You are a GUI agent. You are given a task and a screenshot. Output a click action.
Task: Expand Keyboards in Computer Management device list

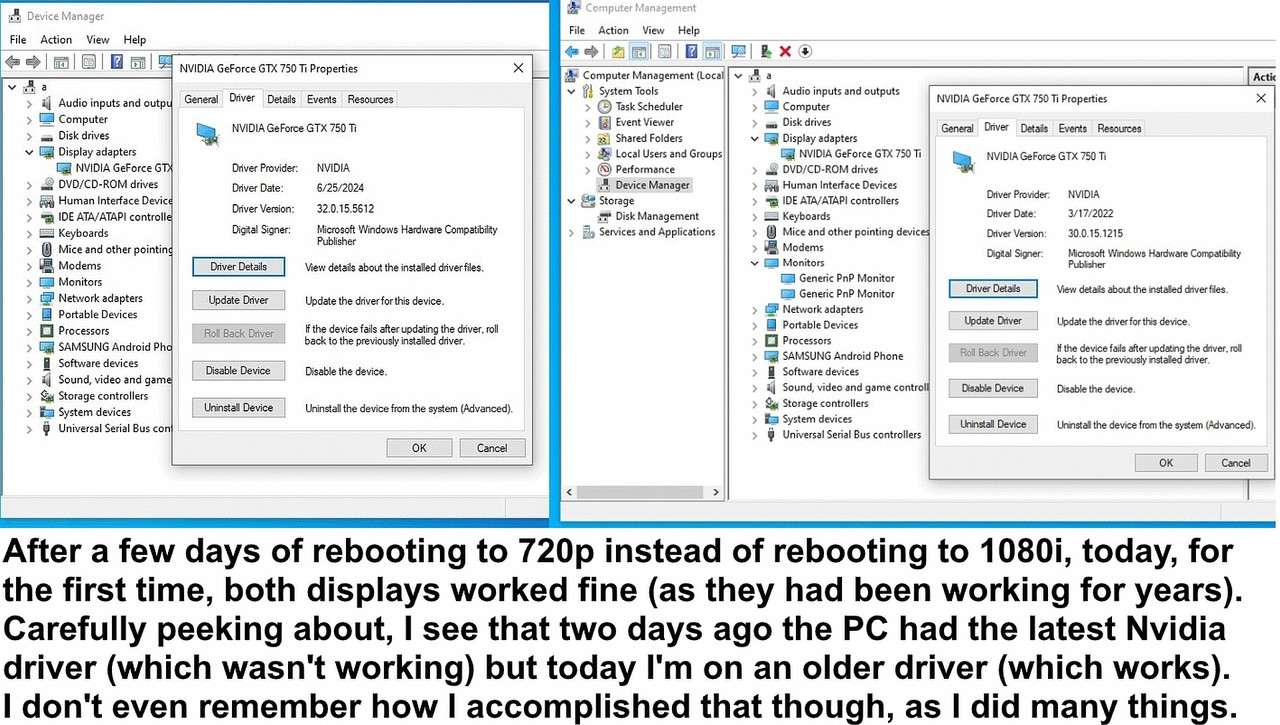tap(755, 216)
